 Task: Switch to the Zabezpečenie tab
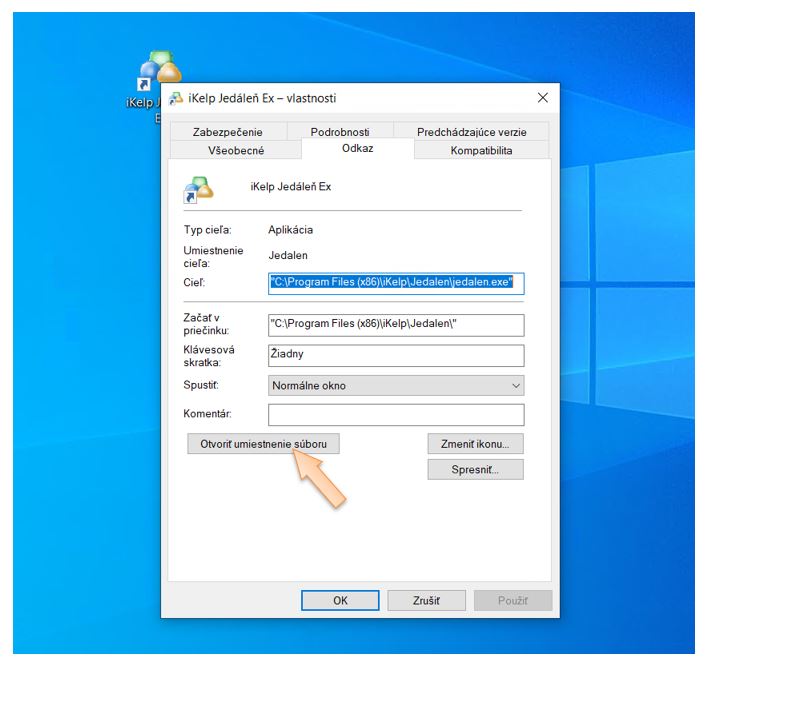pyautogui.click(x=228, y=132)
